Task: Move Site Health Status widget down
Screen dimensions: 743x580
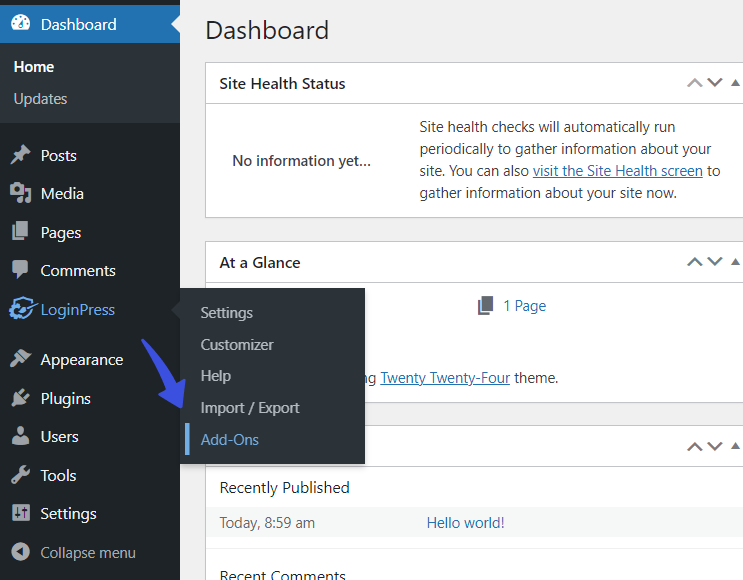Action: pyautogui.click(x=715, y=83)
